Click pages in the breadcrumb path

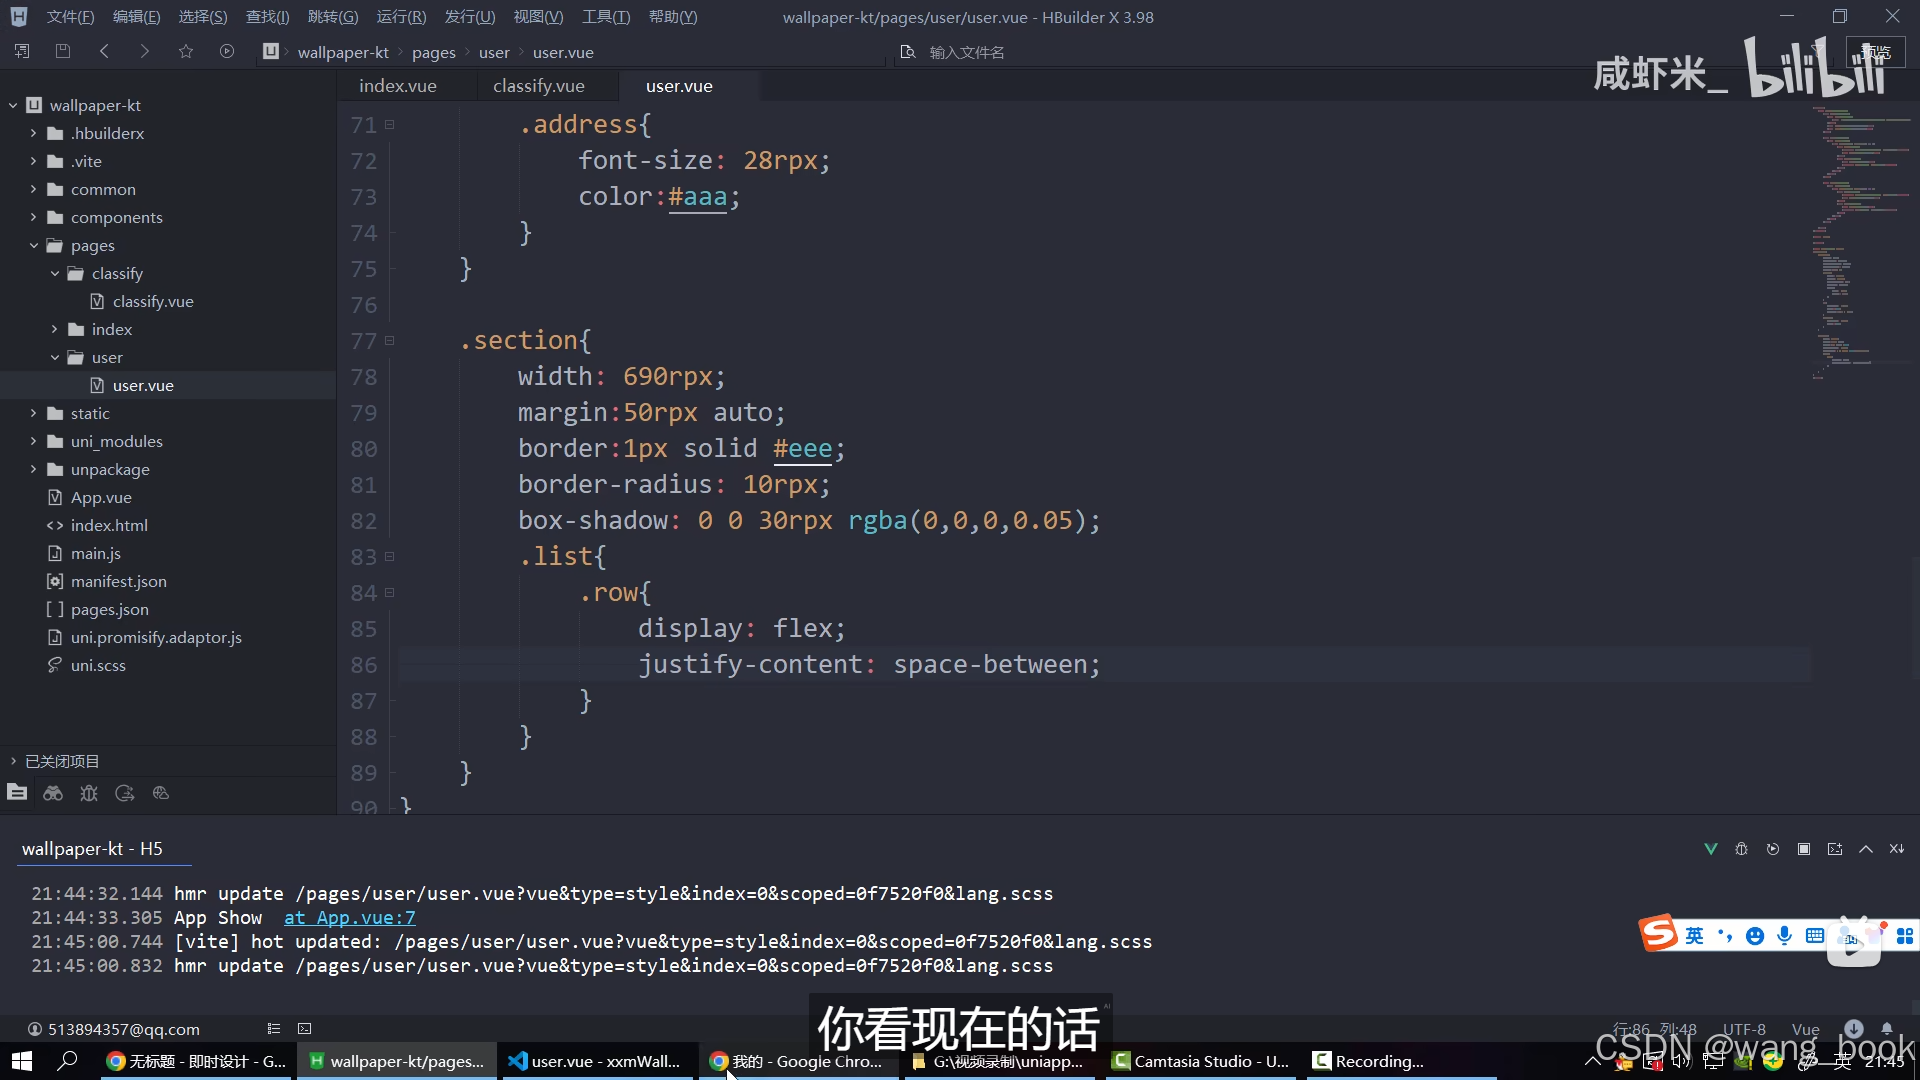click(x=434, y=52)
